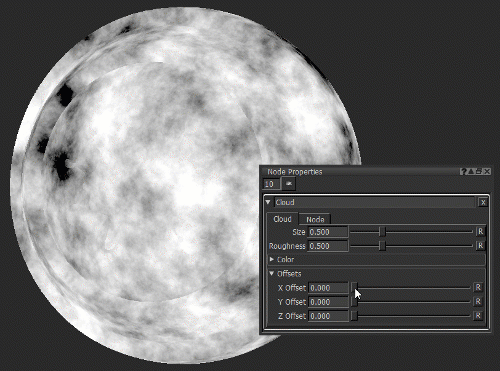Click the small icon button beside the 10 field
The width and height of the screenshot is (500, 371).
(x=289, y=184)
